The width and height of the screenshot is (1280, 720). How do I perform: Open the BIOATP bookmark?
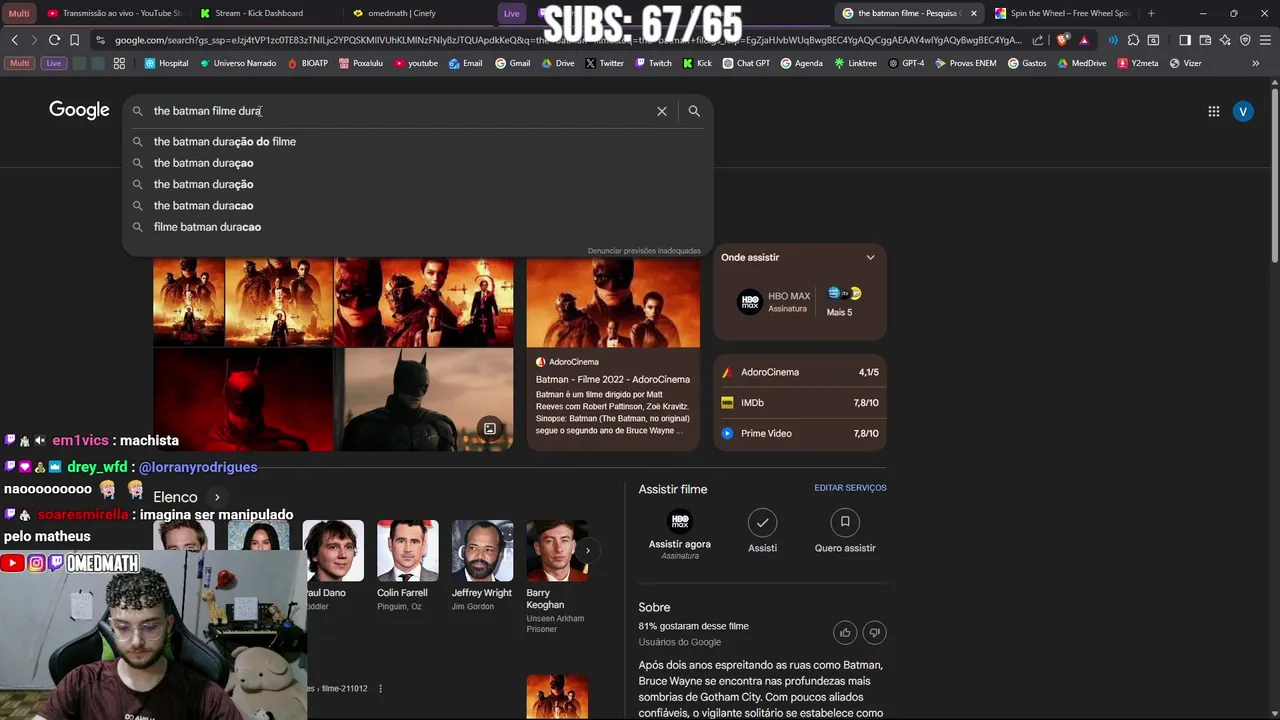pyautogui.click(x=308, y=63)
